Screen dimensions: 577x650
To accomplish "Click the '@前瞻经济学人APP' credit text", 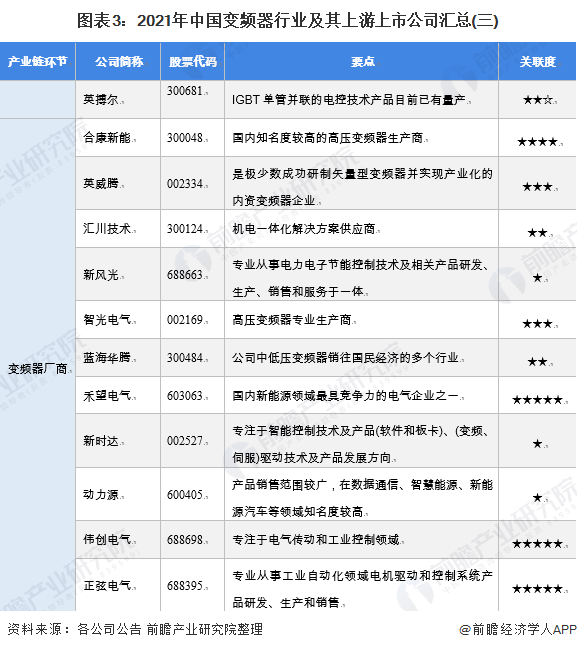I will (518, 629).
